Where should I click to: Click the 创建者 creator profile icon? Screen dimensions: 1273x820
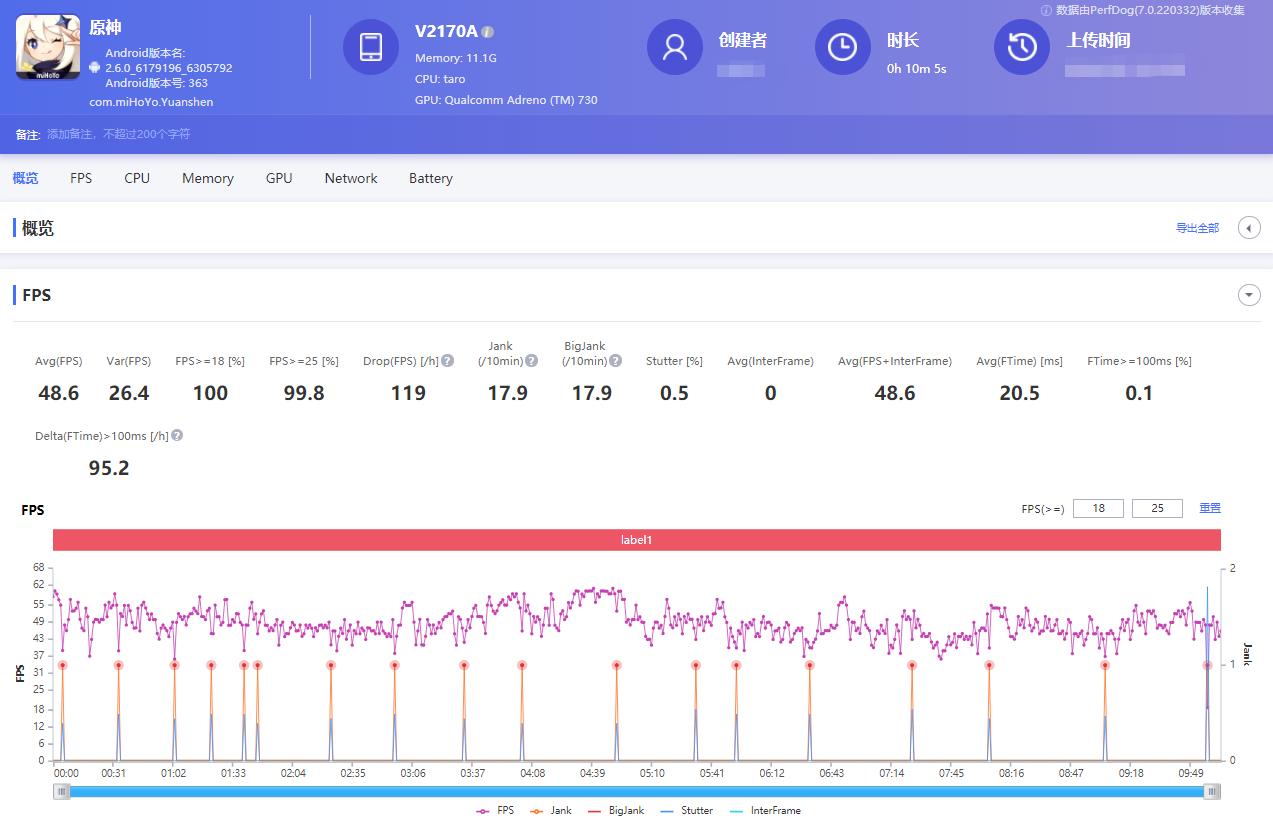point(674,46)
